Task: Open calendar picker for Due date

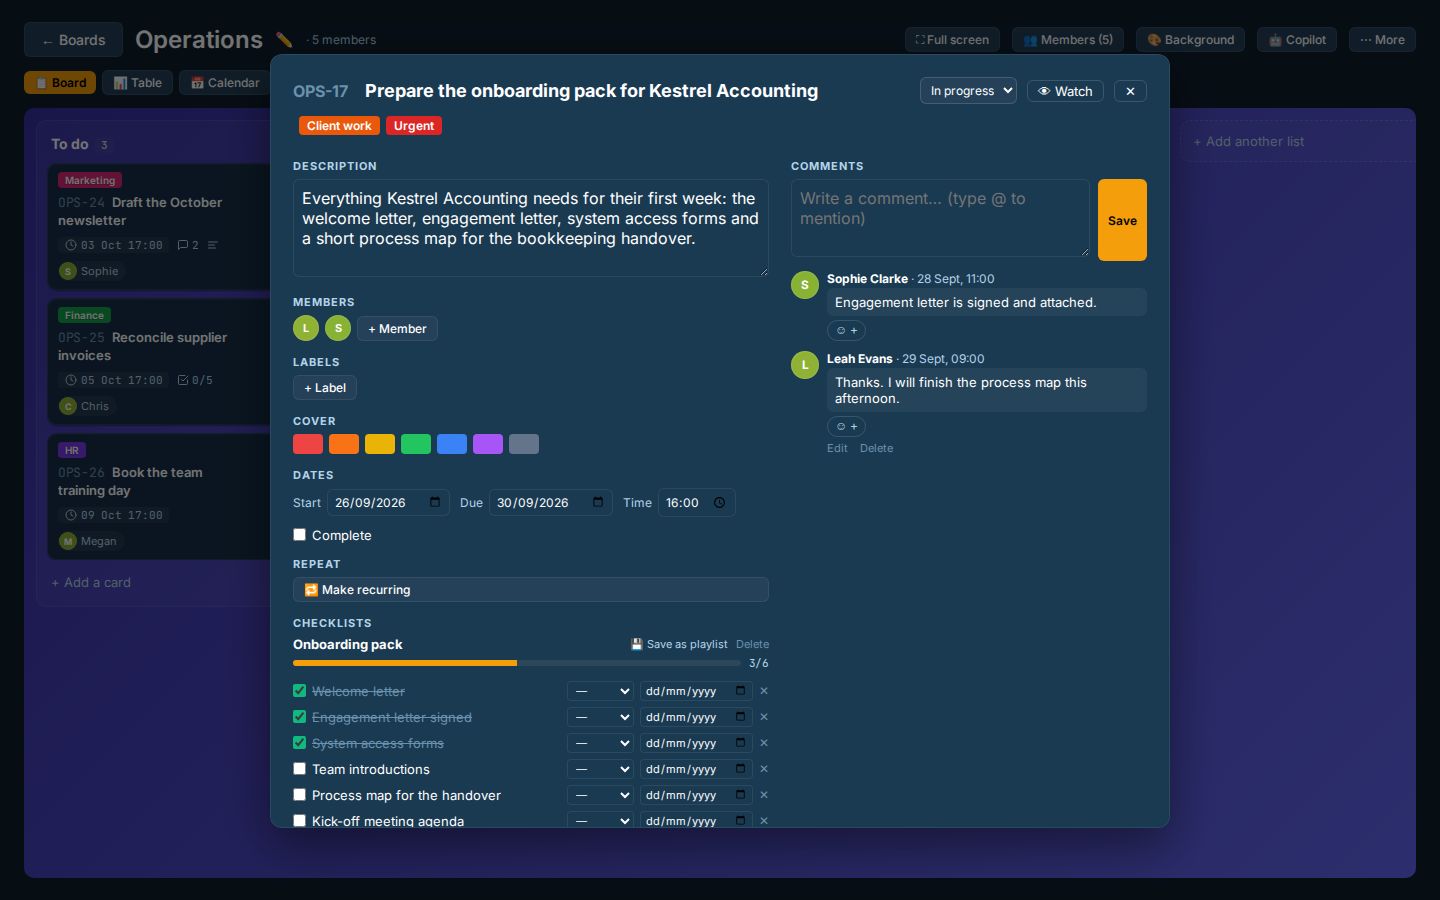Action: (x=598, y=502)
